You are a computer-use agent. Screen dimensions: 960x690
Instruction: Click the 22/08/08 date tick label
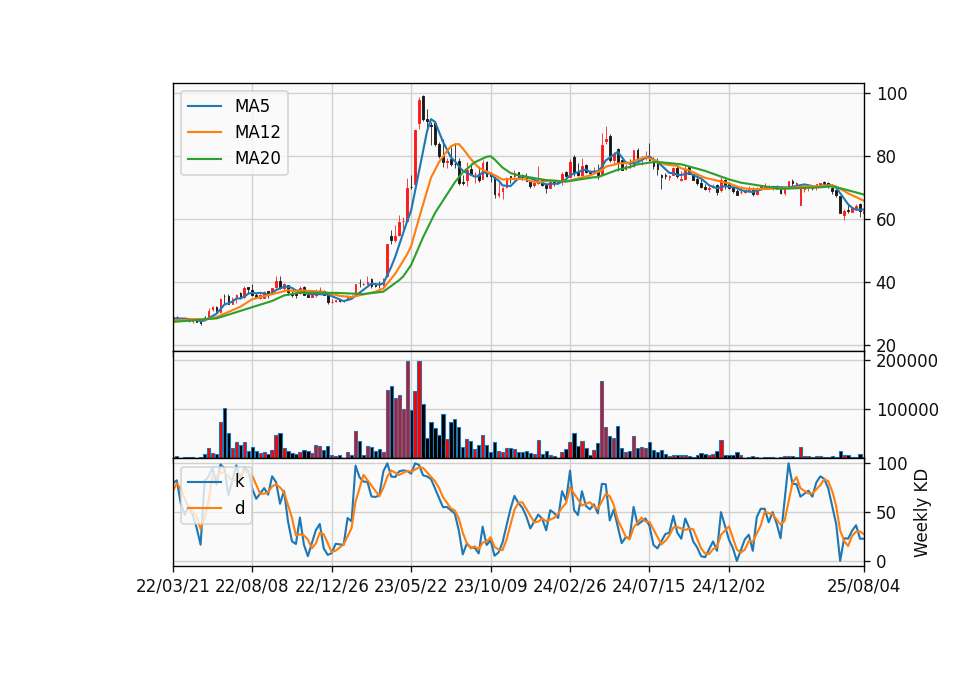(x=252, y=586)
